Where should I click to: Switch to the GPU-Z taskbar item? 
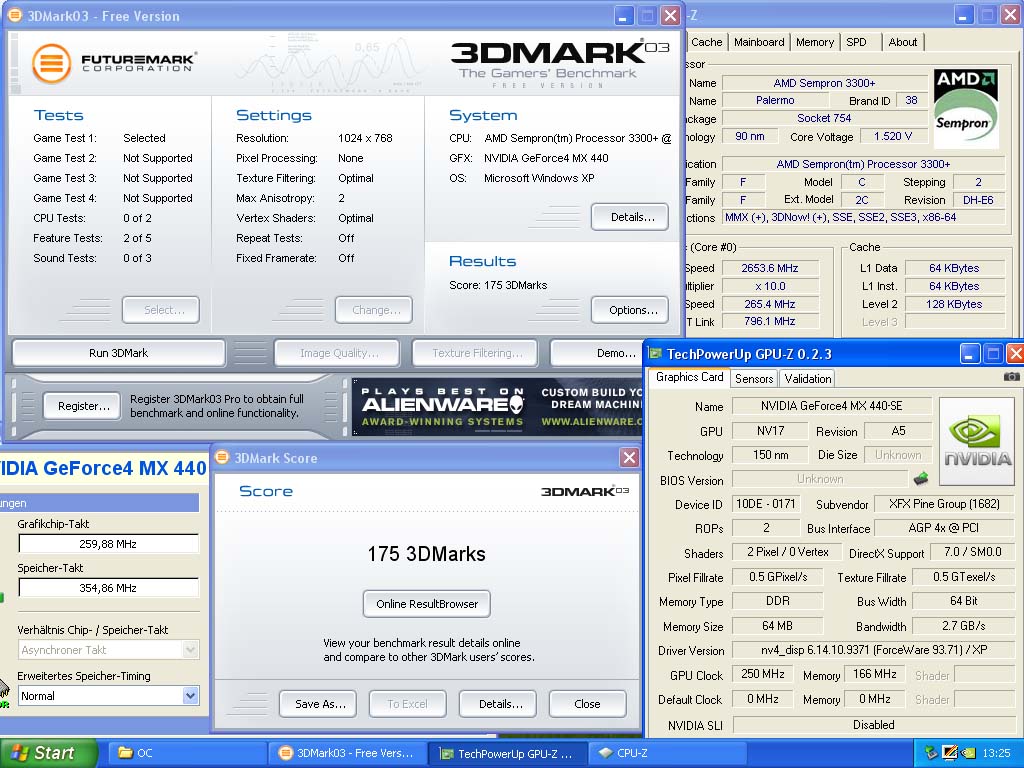coord(508,753)
